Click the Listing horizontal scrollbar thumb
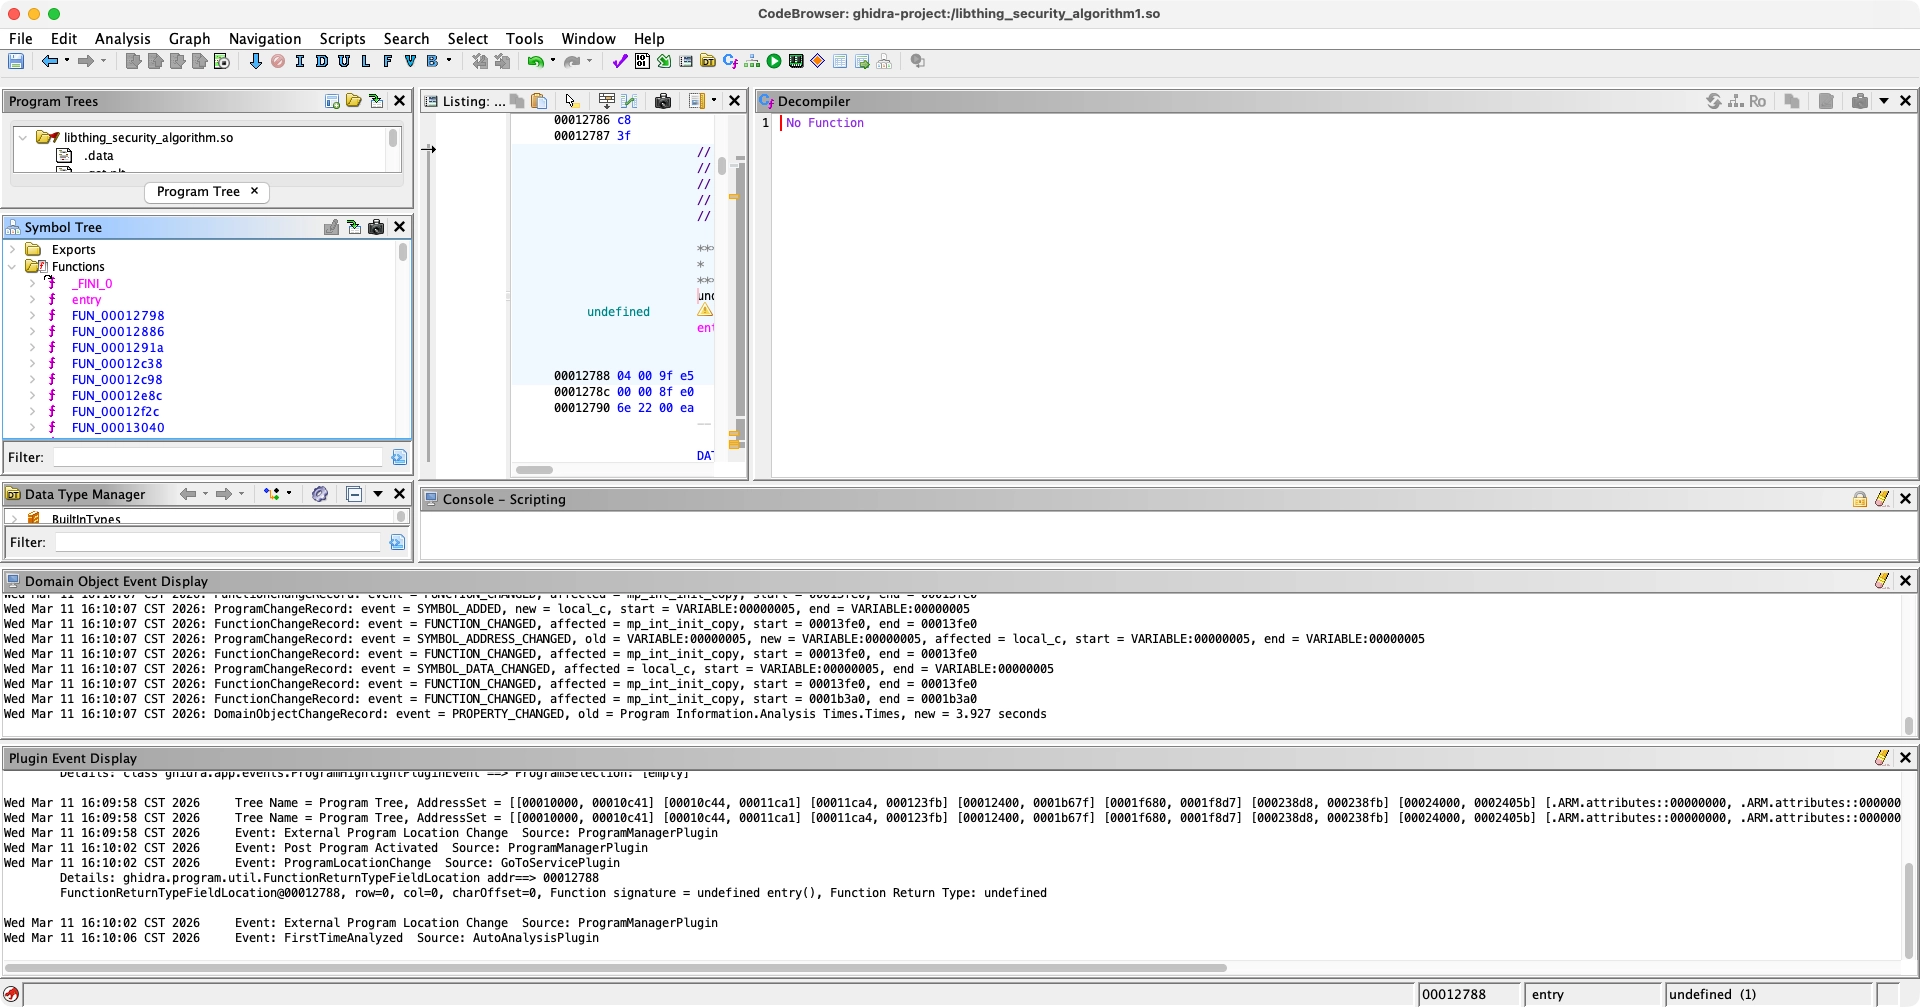This screenshot has width=1920, height=1007. pyautogui.click(x=534, y=470)
